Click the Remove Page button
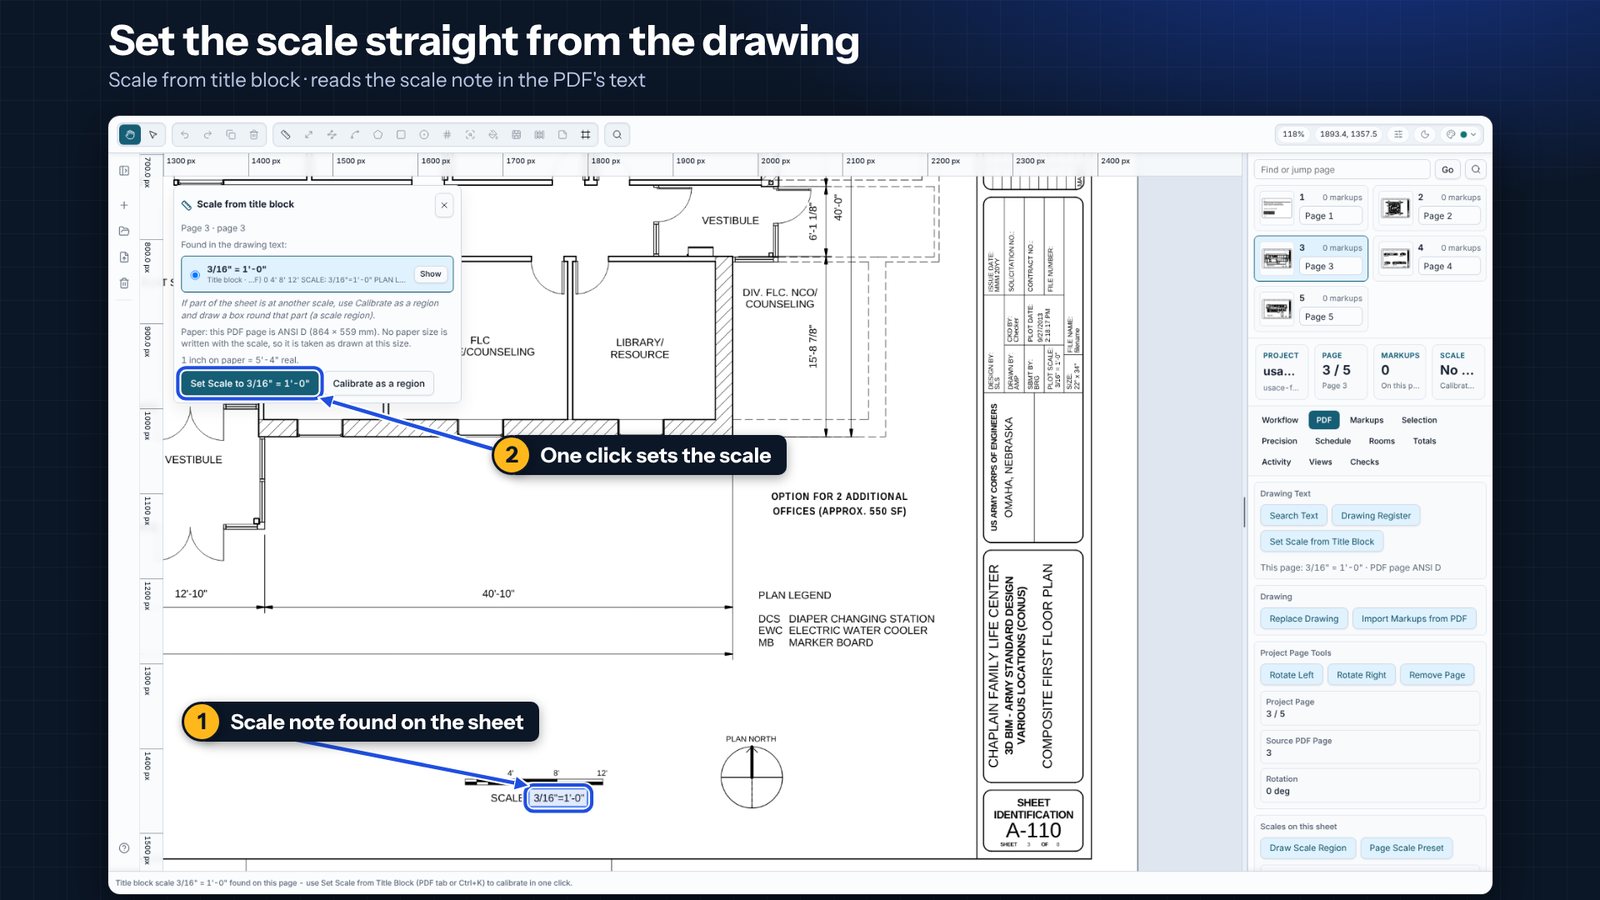This screenshot has width=1600, height=900. (x=1436, y=675)
